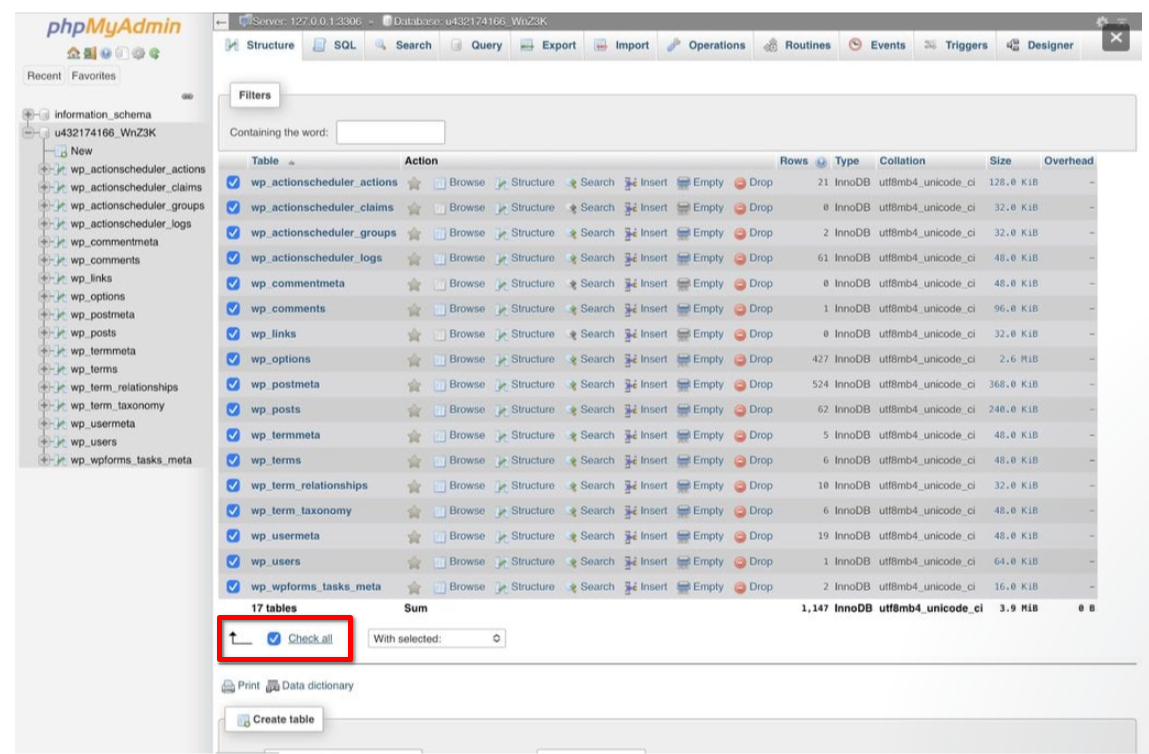1149x754 pixels.
Task: Expand wp_actionscheduler_actions in the sidebar tree
Action: [x=44, y=169]
